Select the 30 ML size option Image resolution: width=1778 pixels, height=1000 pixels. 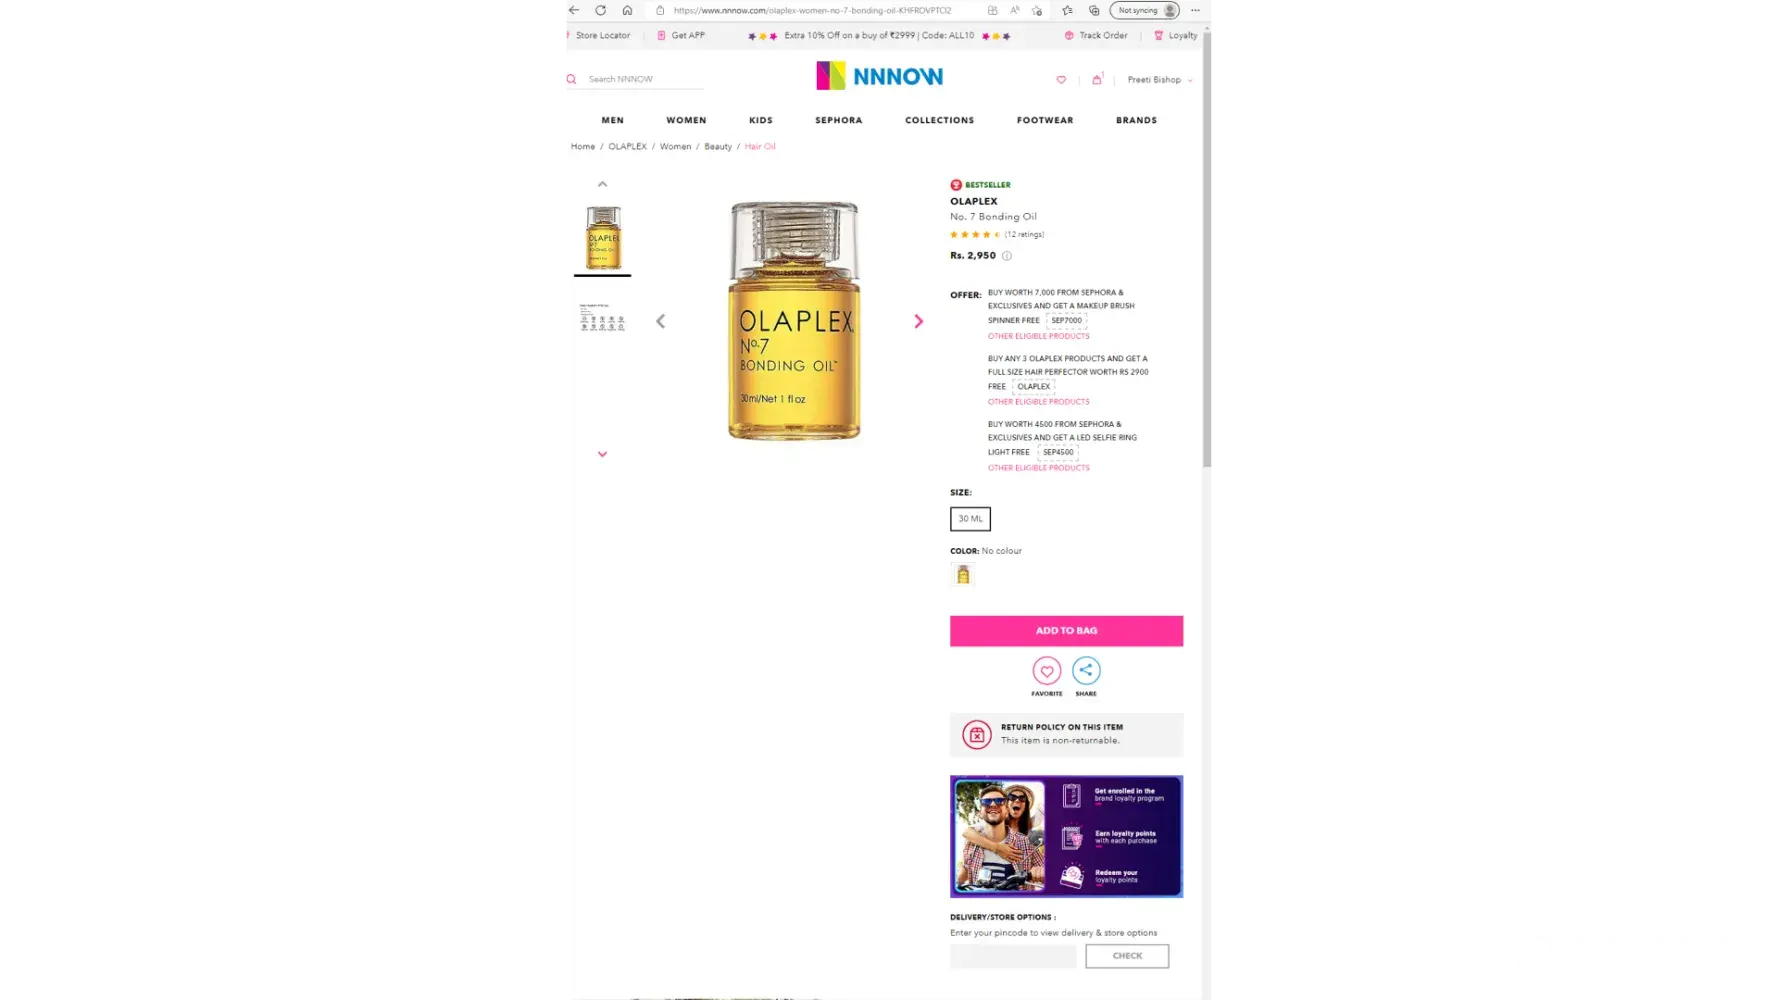point(970,519)
